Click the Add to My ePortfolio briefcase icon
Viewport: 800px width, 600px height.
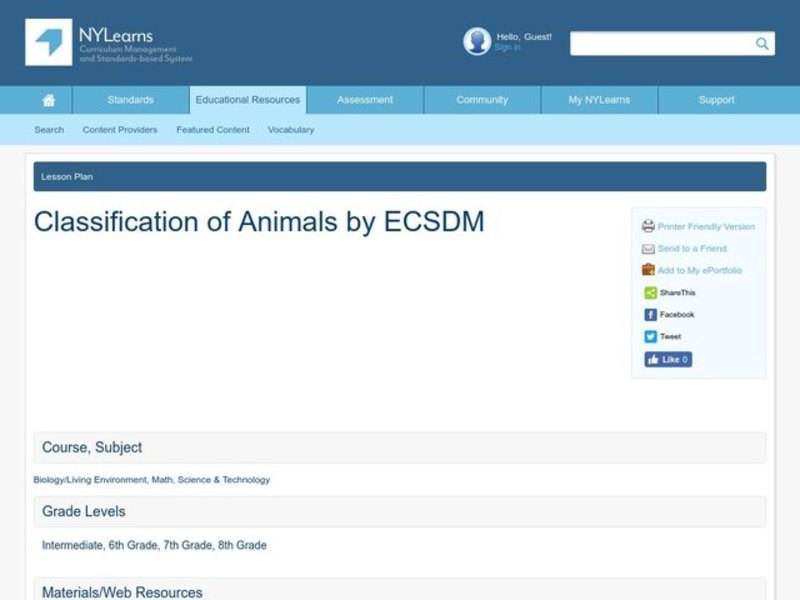click(648, 270)
